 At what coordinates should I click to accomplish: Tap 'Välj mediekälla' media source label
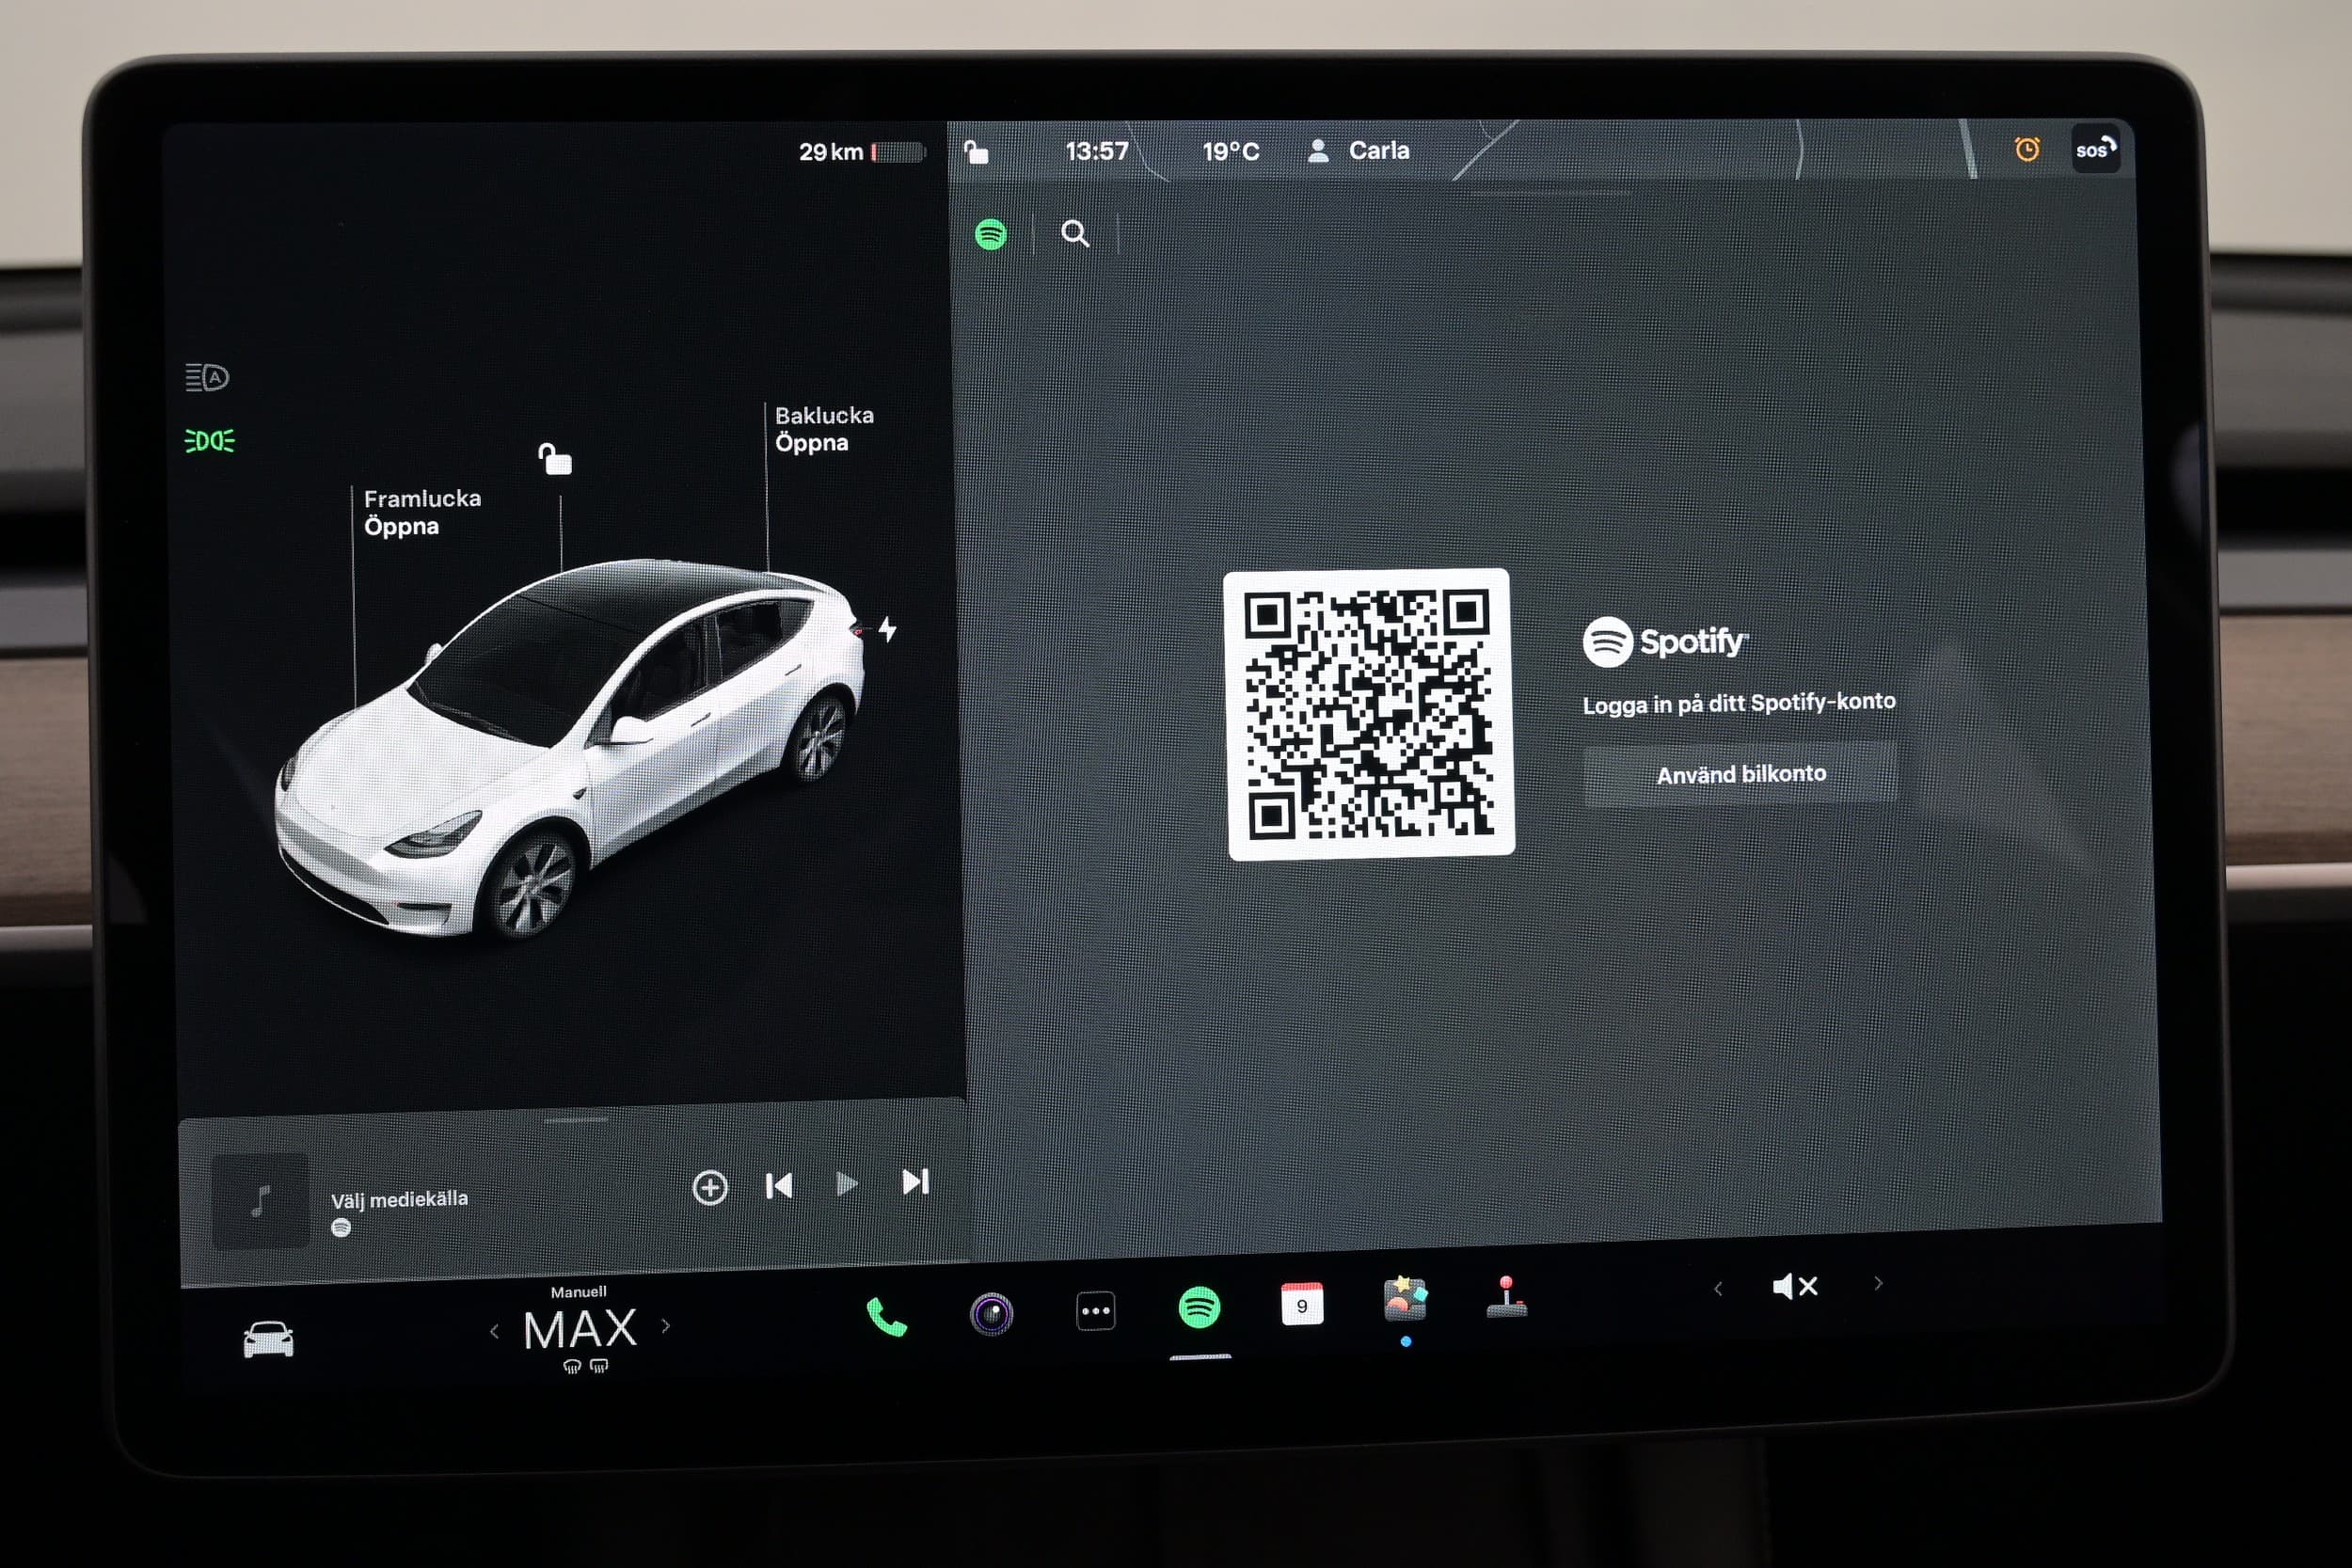point(399,1199)
